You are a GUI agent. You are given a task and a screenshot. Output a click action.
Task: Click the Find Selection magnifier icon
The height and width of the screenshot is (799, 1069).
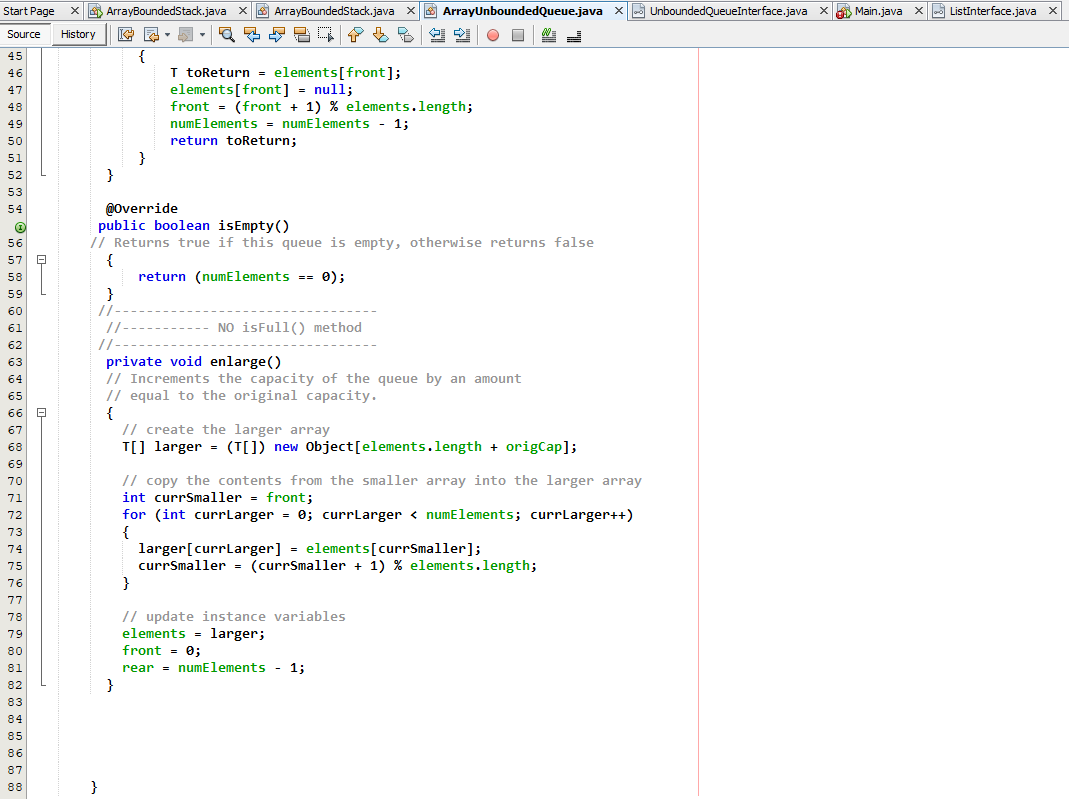pyautogui.click(x=226, y=35)
